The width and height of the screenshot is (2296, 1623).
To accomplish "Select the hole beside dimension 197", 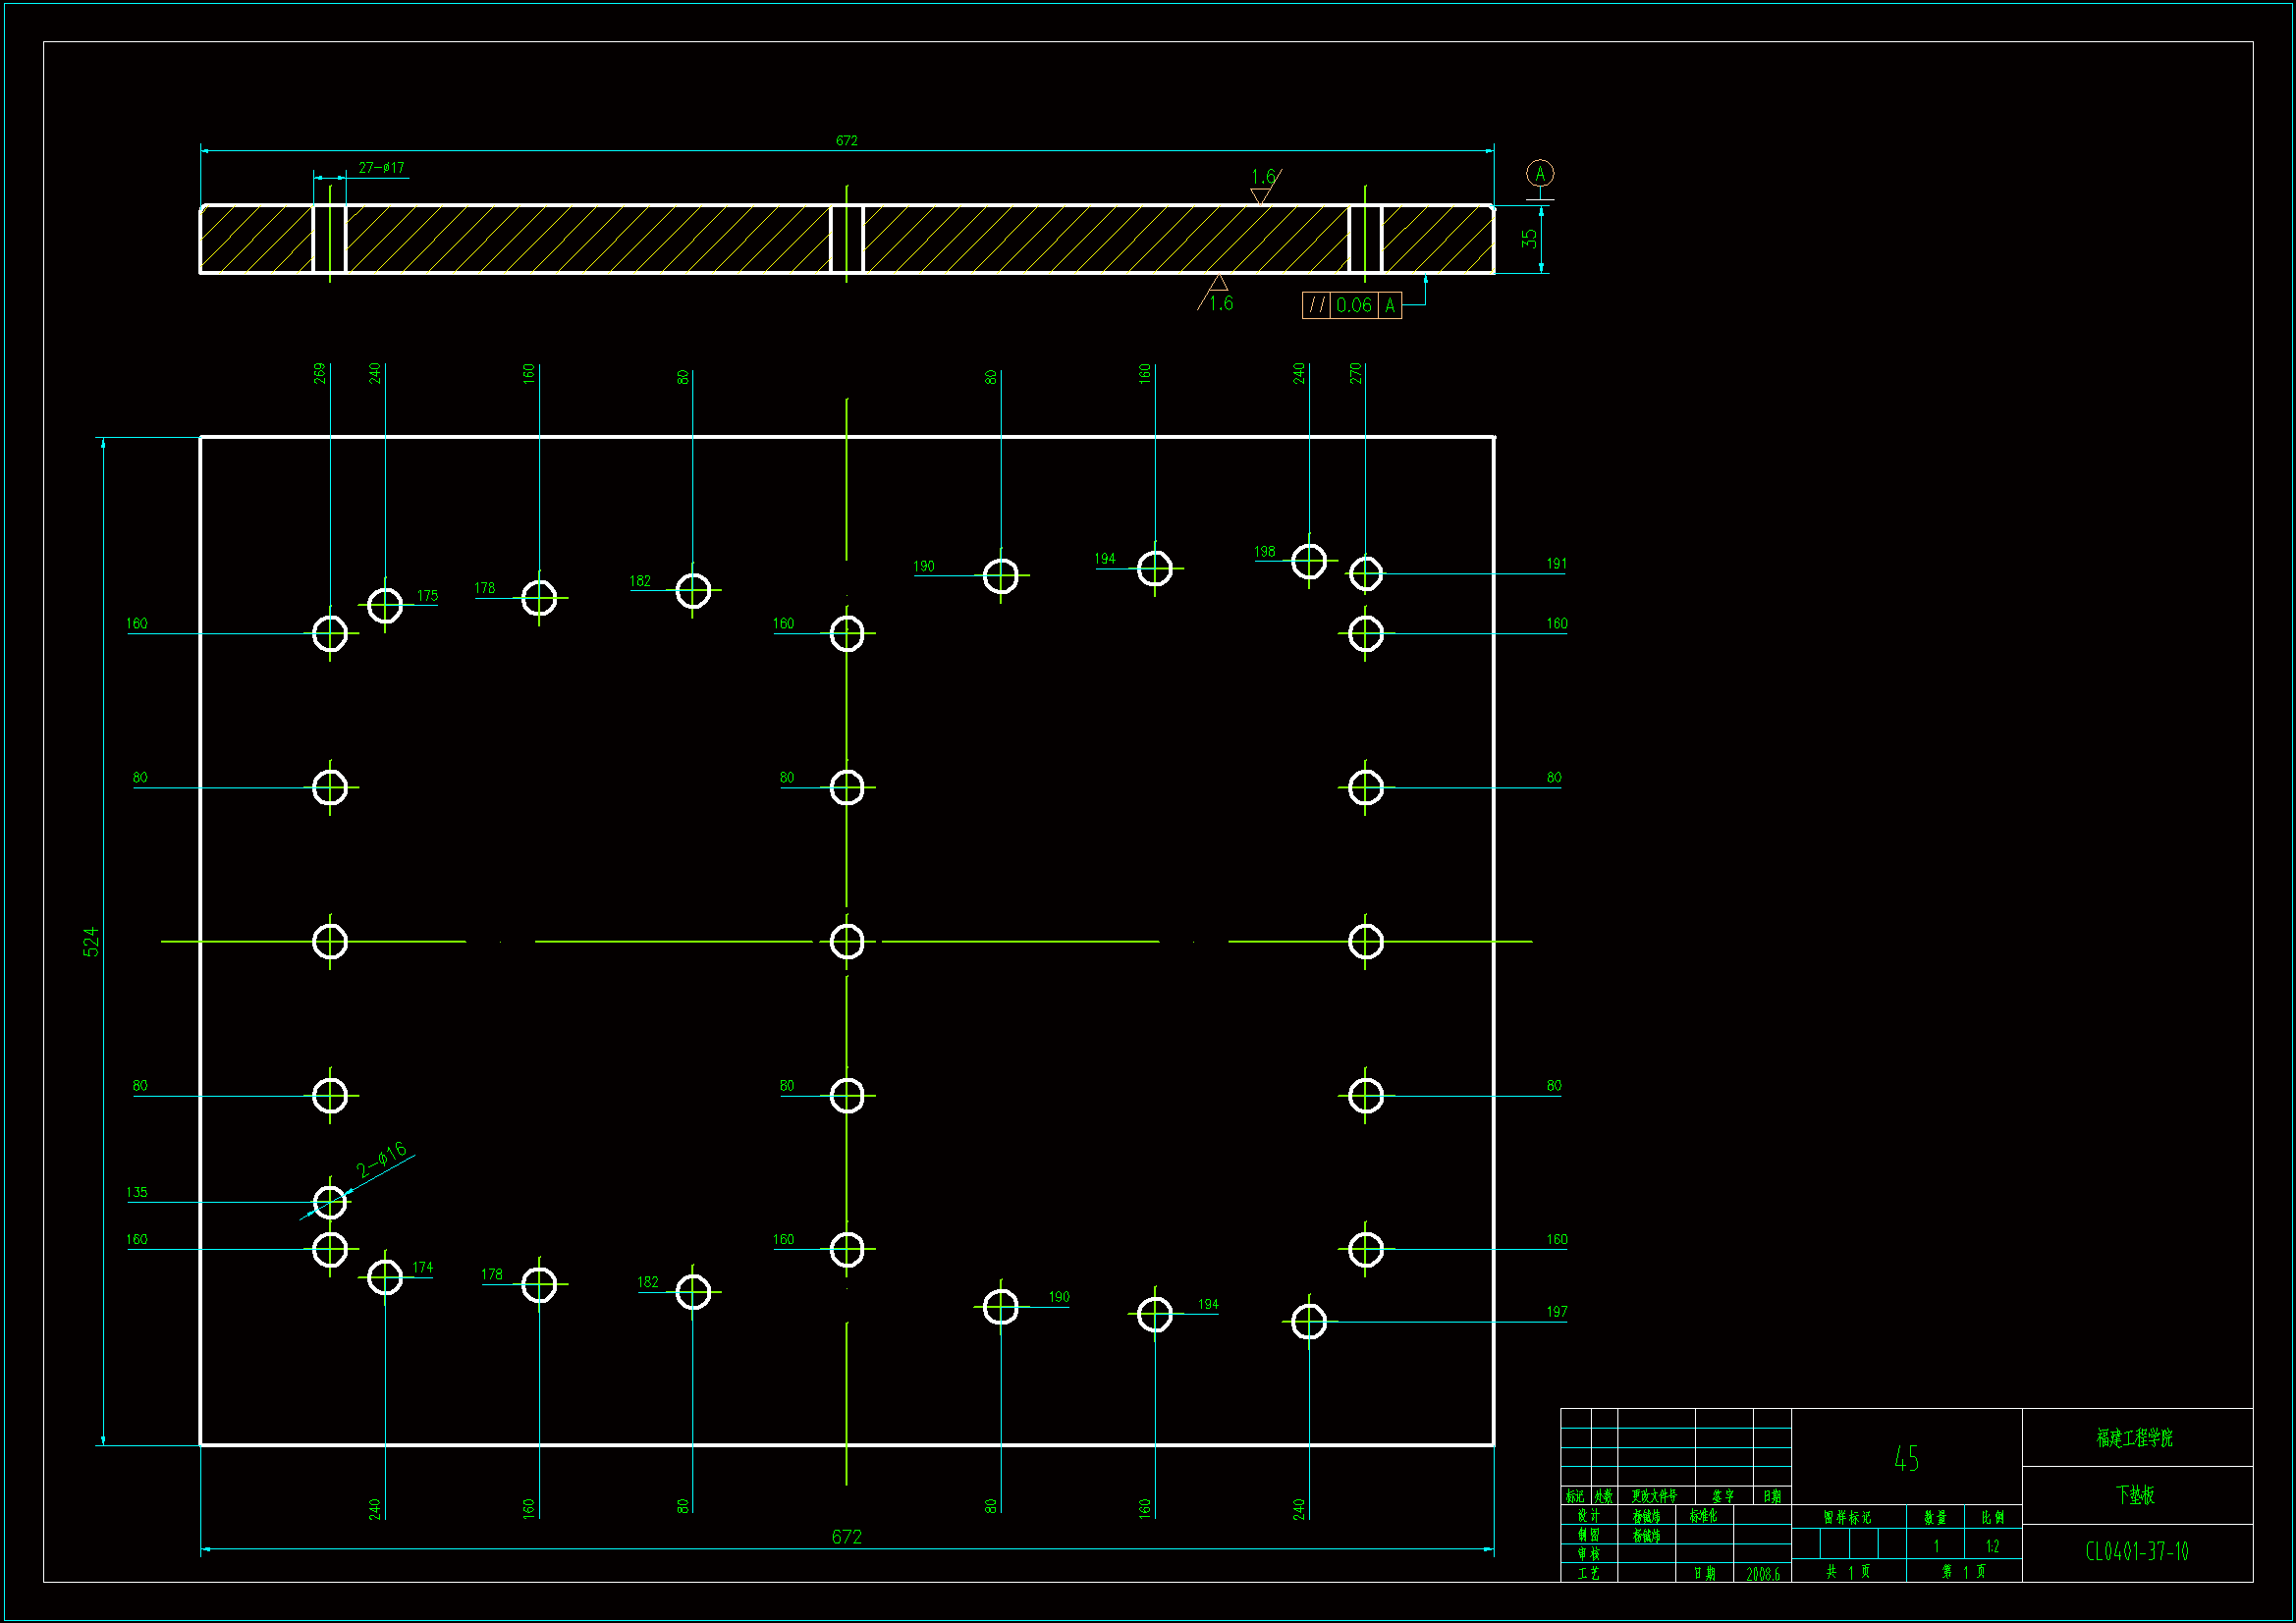I will (x=1308, y=1321).
